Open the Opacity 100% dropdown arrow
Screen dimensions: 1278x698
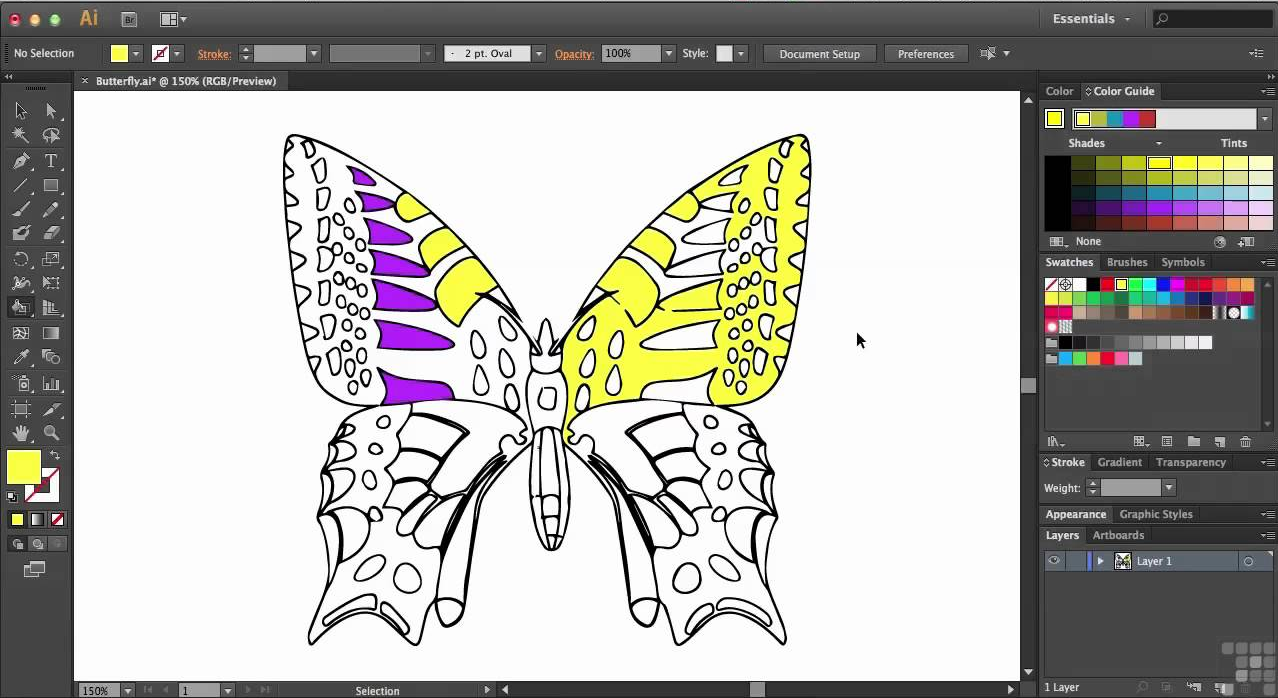click(x=668, y=54)
